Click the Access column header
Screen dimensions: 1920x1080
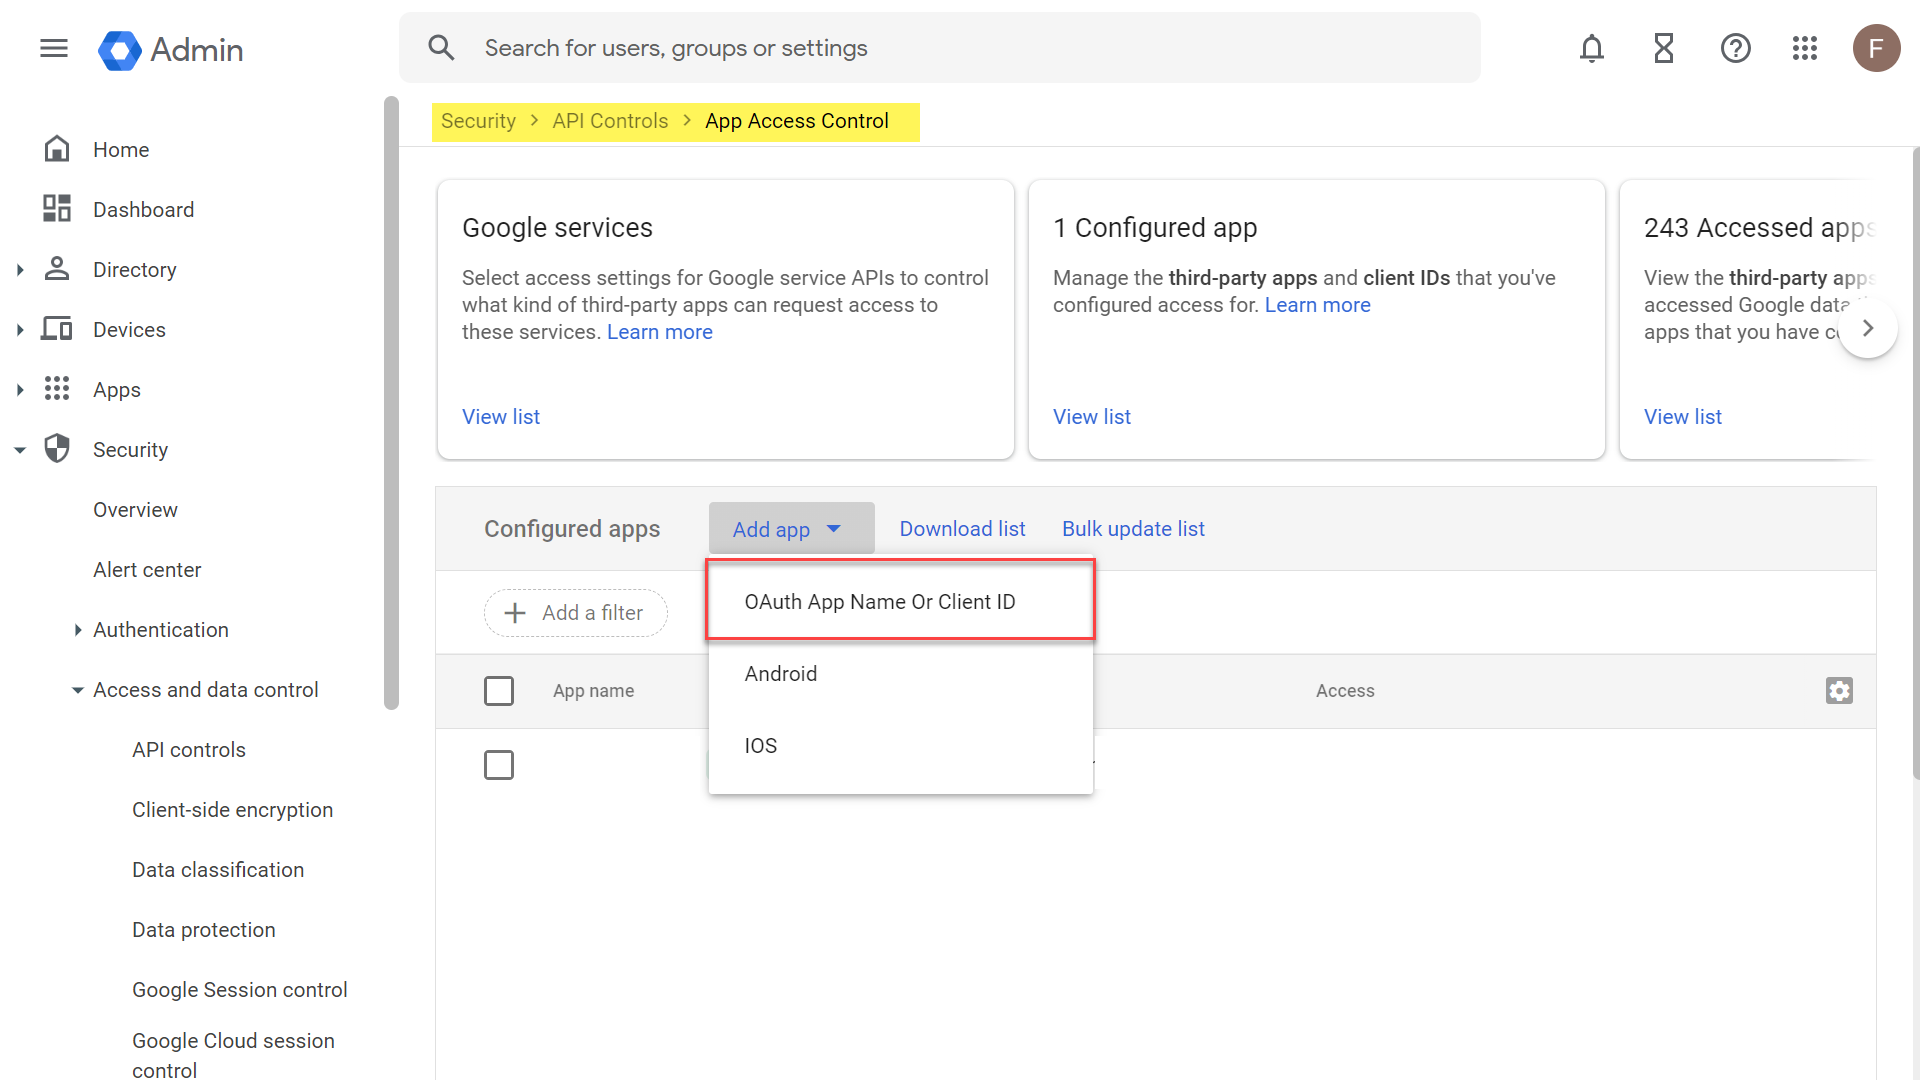(x=1345, y=691)
